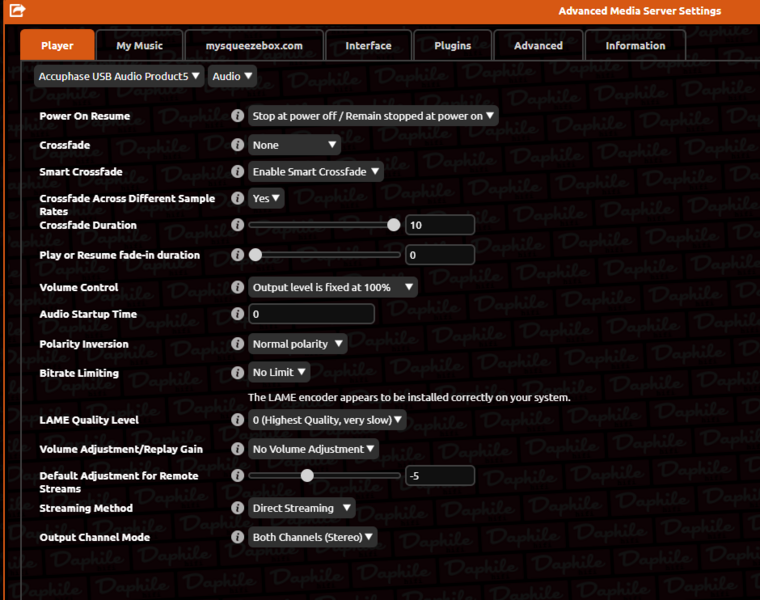The image size is (760, 600).
Task: Open the Polarity Inversion dropdown
Action: pyautogui.click(x=297, y=344)
